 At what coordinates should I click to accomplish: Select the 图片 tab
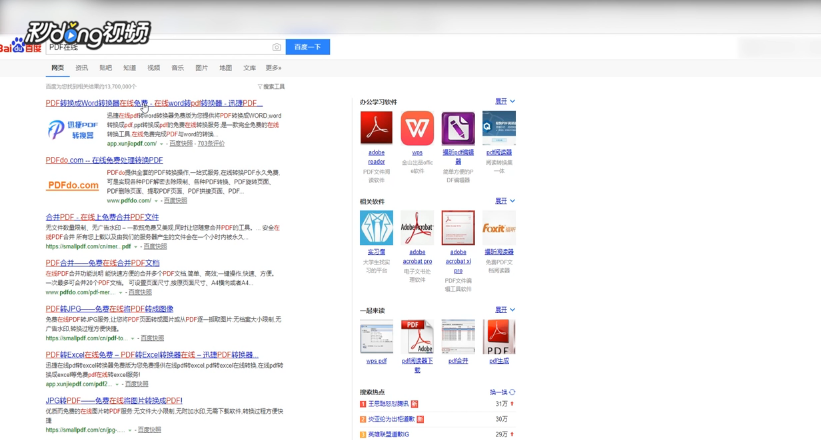coord(202,68)
